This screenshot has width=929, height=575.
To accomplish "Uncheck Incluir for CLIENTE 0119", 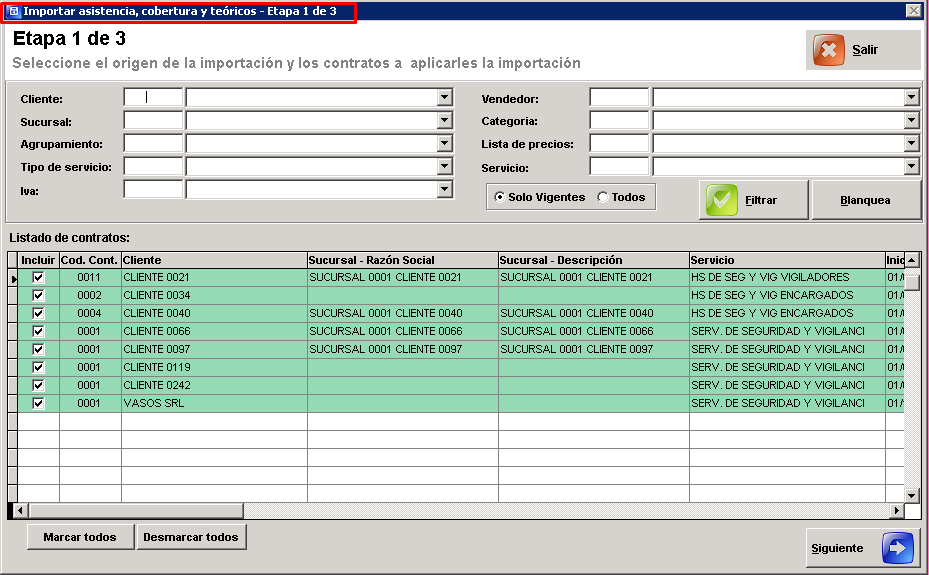I will click(x=39, y=367).
